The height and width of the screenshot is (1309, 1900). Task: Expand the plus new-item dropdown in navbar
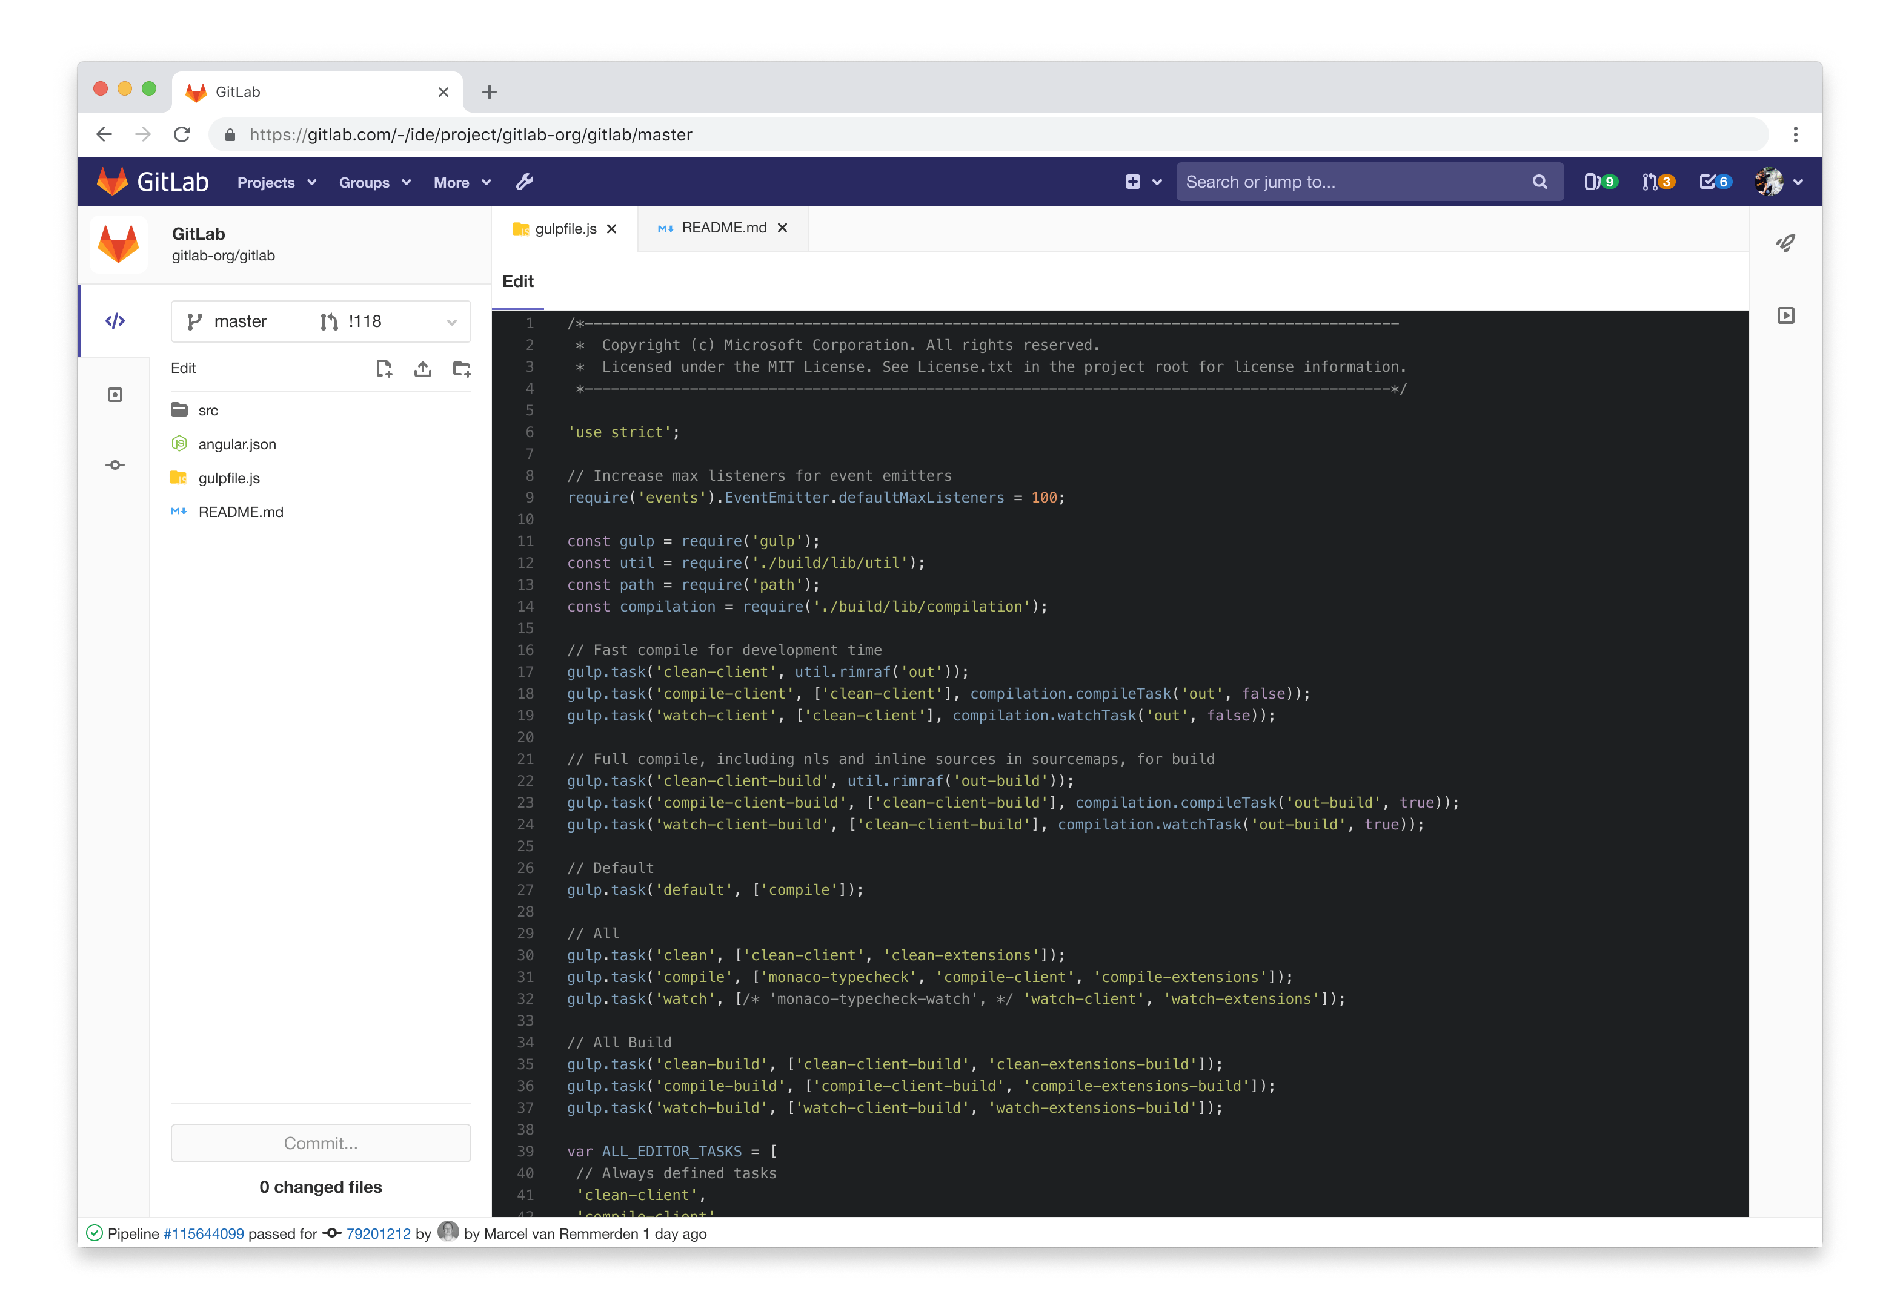tap(1143, 181)
